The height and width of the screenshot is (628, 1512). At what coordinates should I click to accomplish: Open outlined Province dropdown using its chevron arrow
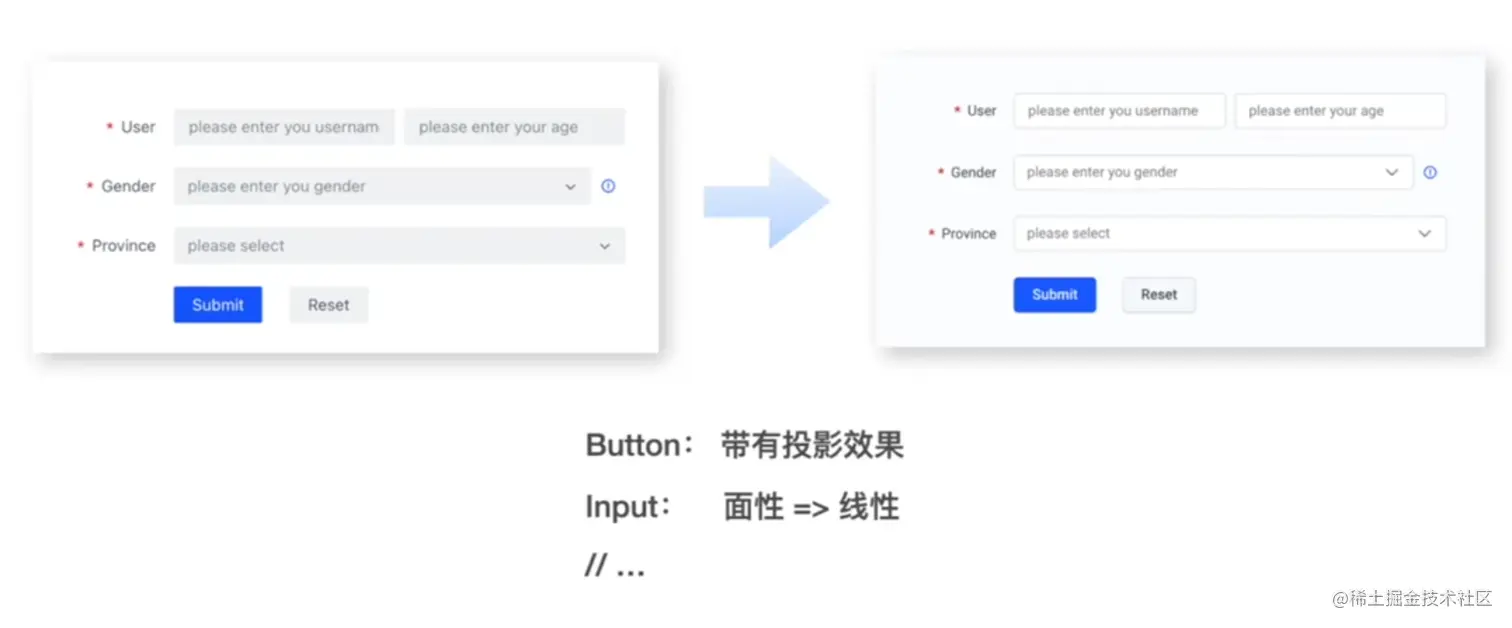pos(1424,233)
